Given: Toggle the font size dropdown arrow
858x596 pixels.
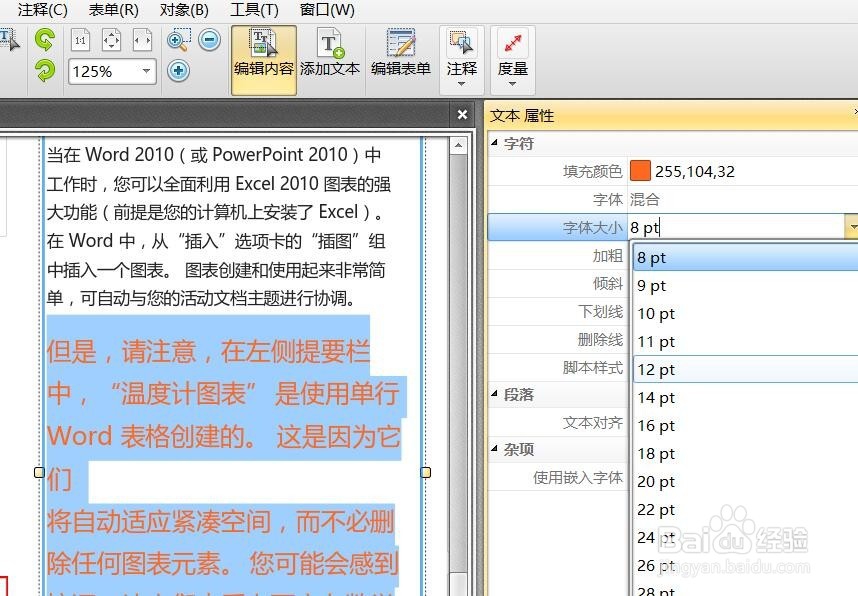Looking at the screenshot, I should (852, 227).
